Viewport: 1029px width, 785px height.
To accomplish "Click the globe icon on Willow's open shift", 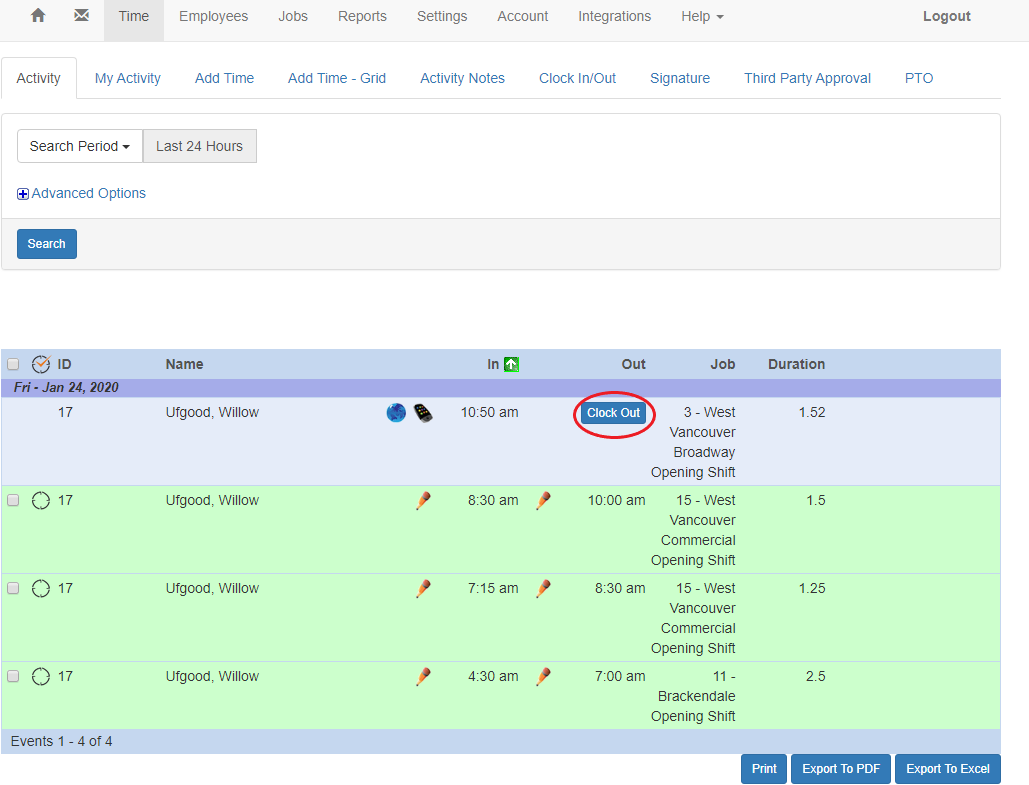I will point(396,412).
